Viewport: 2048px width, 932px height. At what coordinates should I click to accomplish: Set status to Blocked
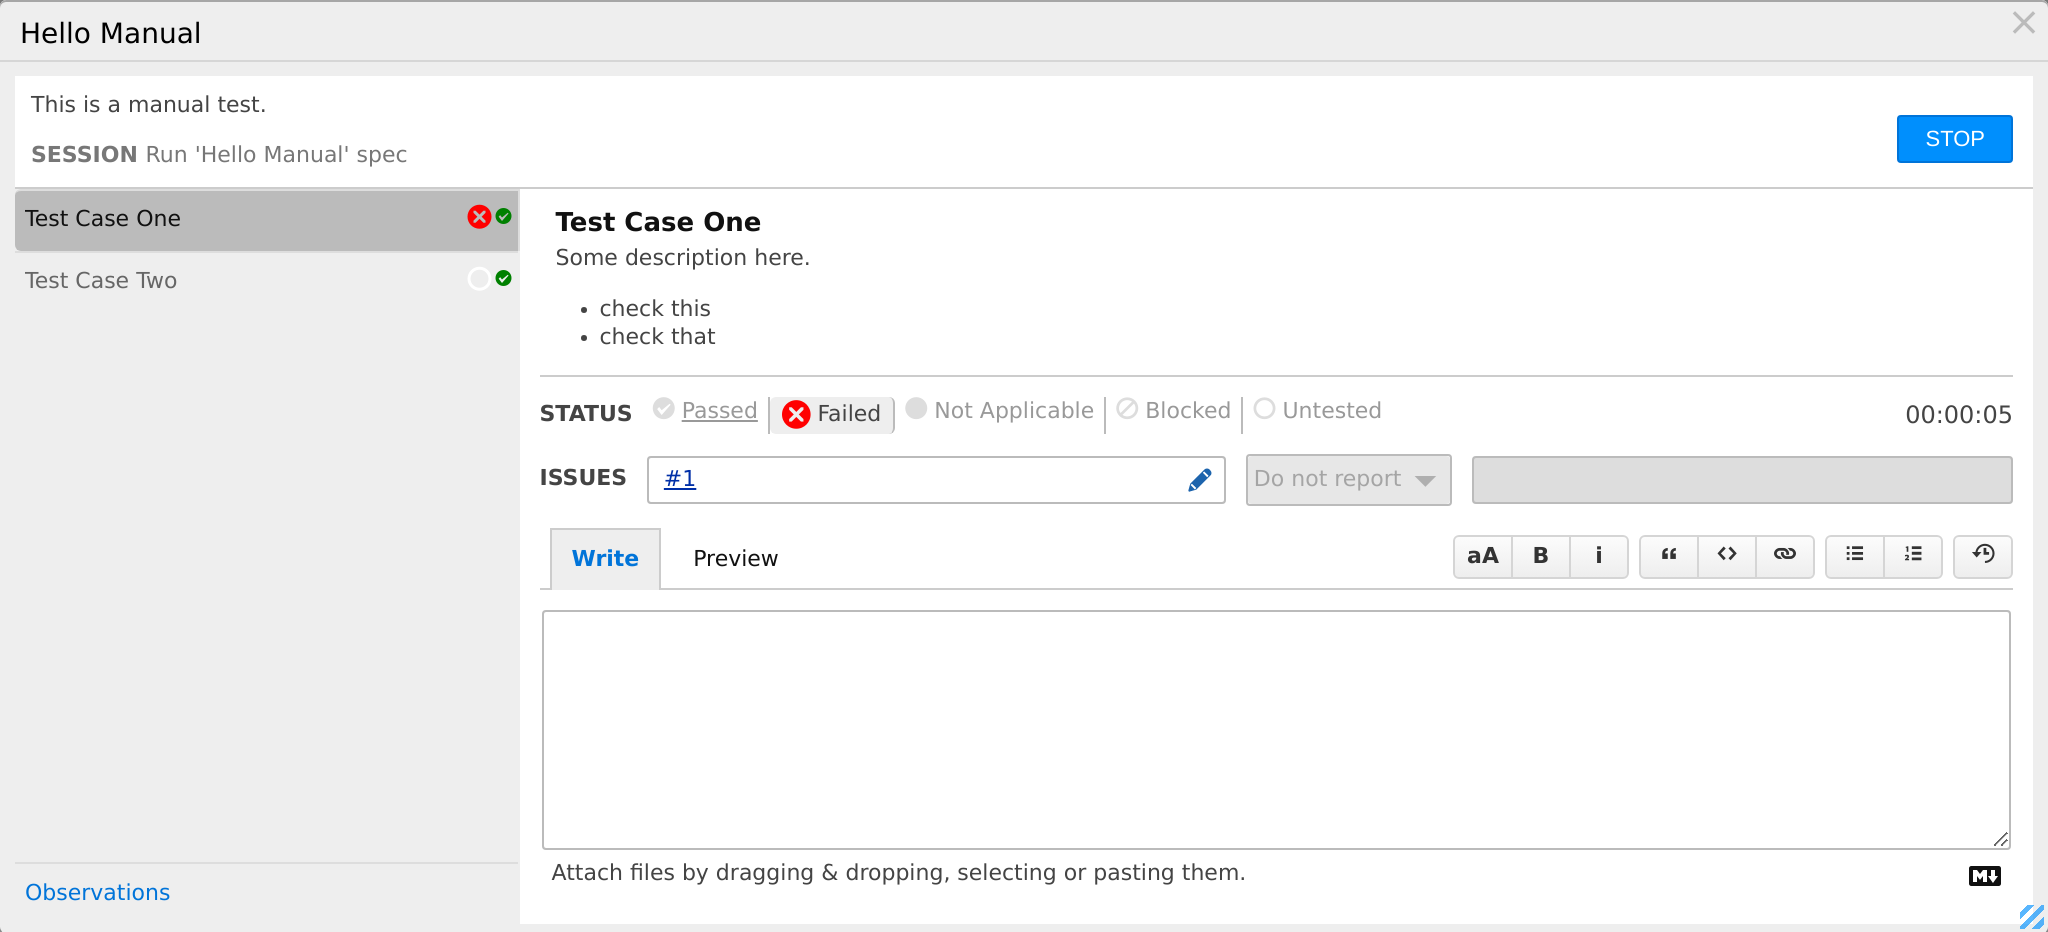1174,410
